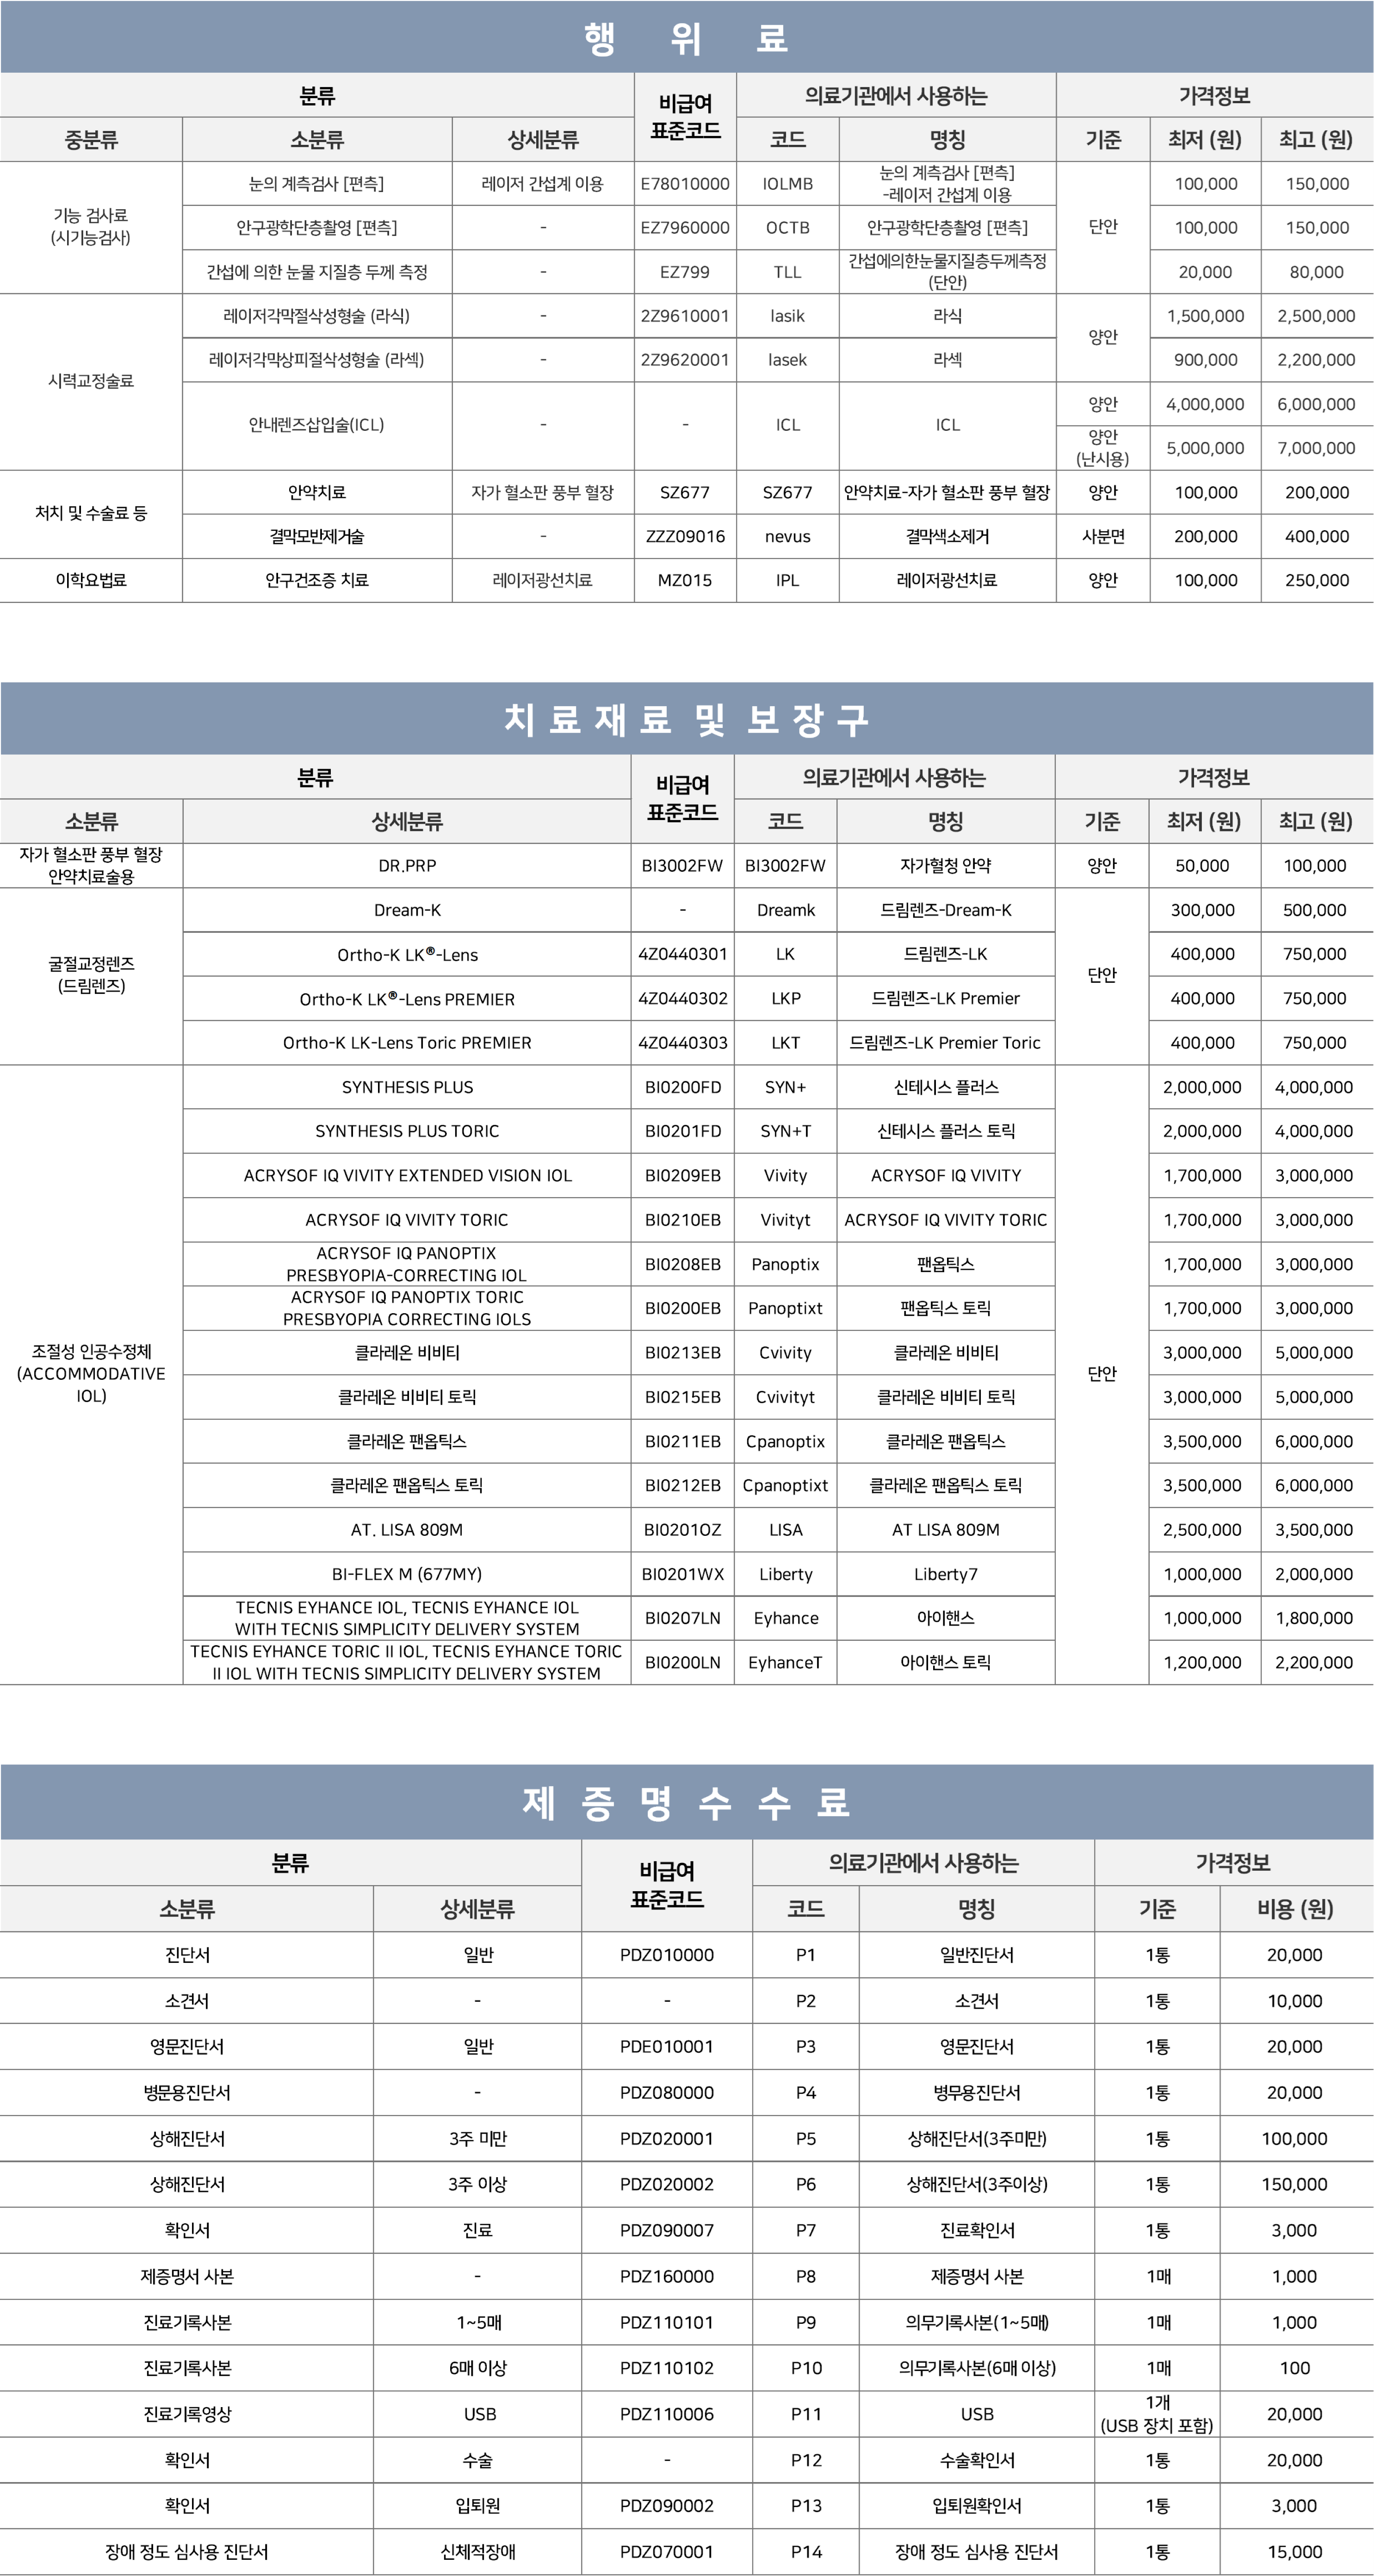
Task: Click the EyhanceT code cell
Action: pos(785,1662)
